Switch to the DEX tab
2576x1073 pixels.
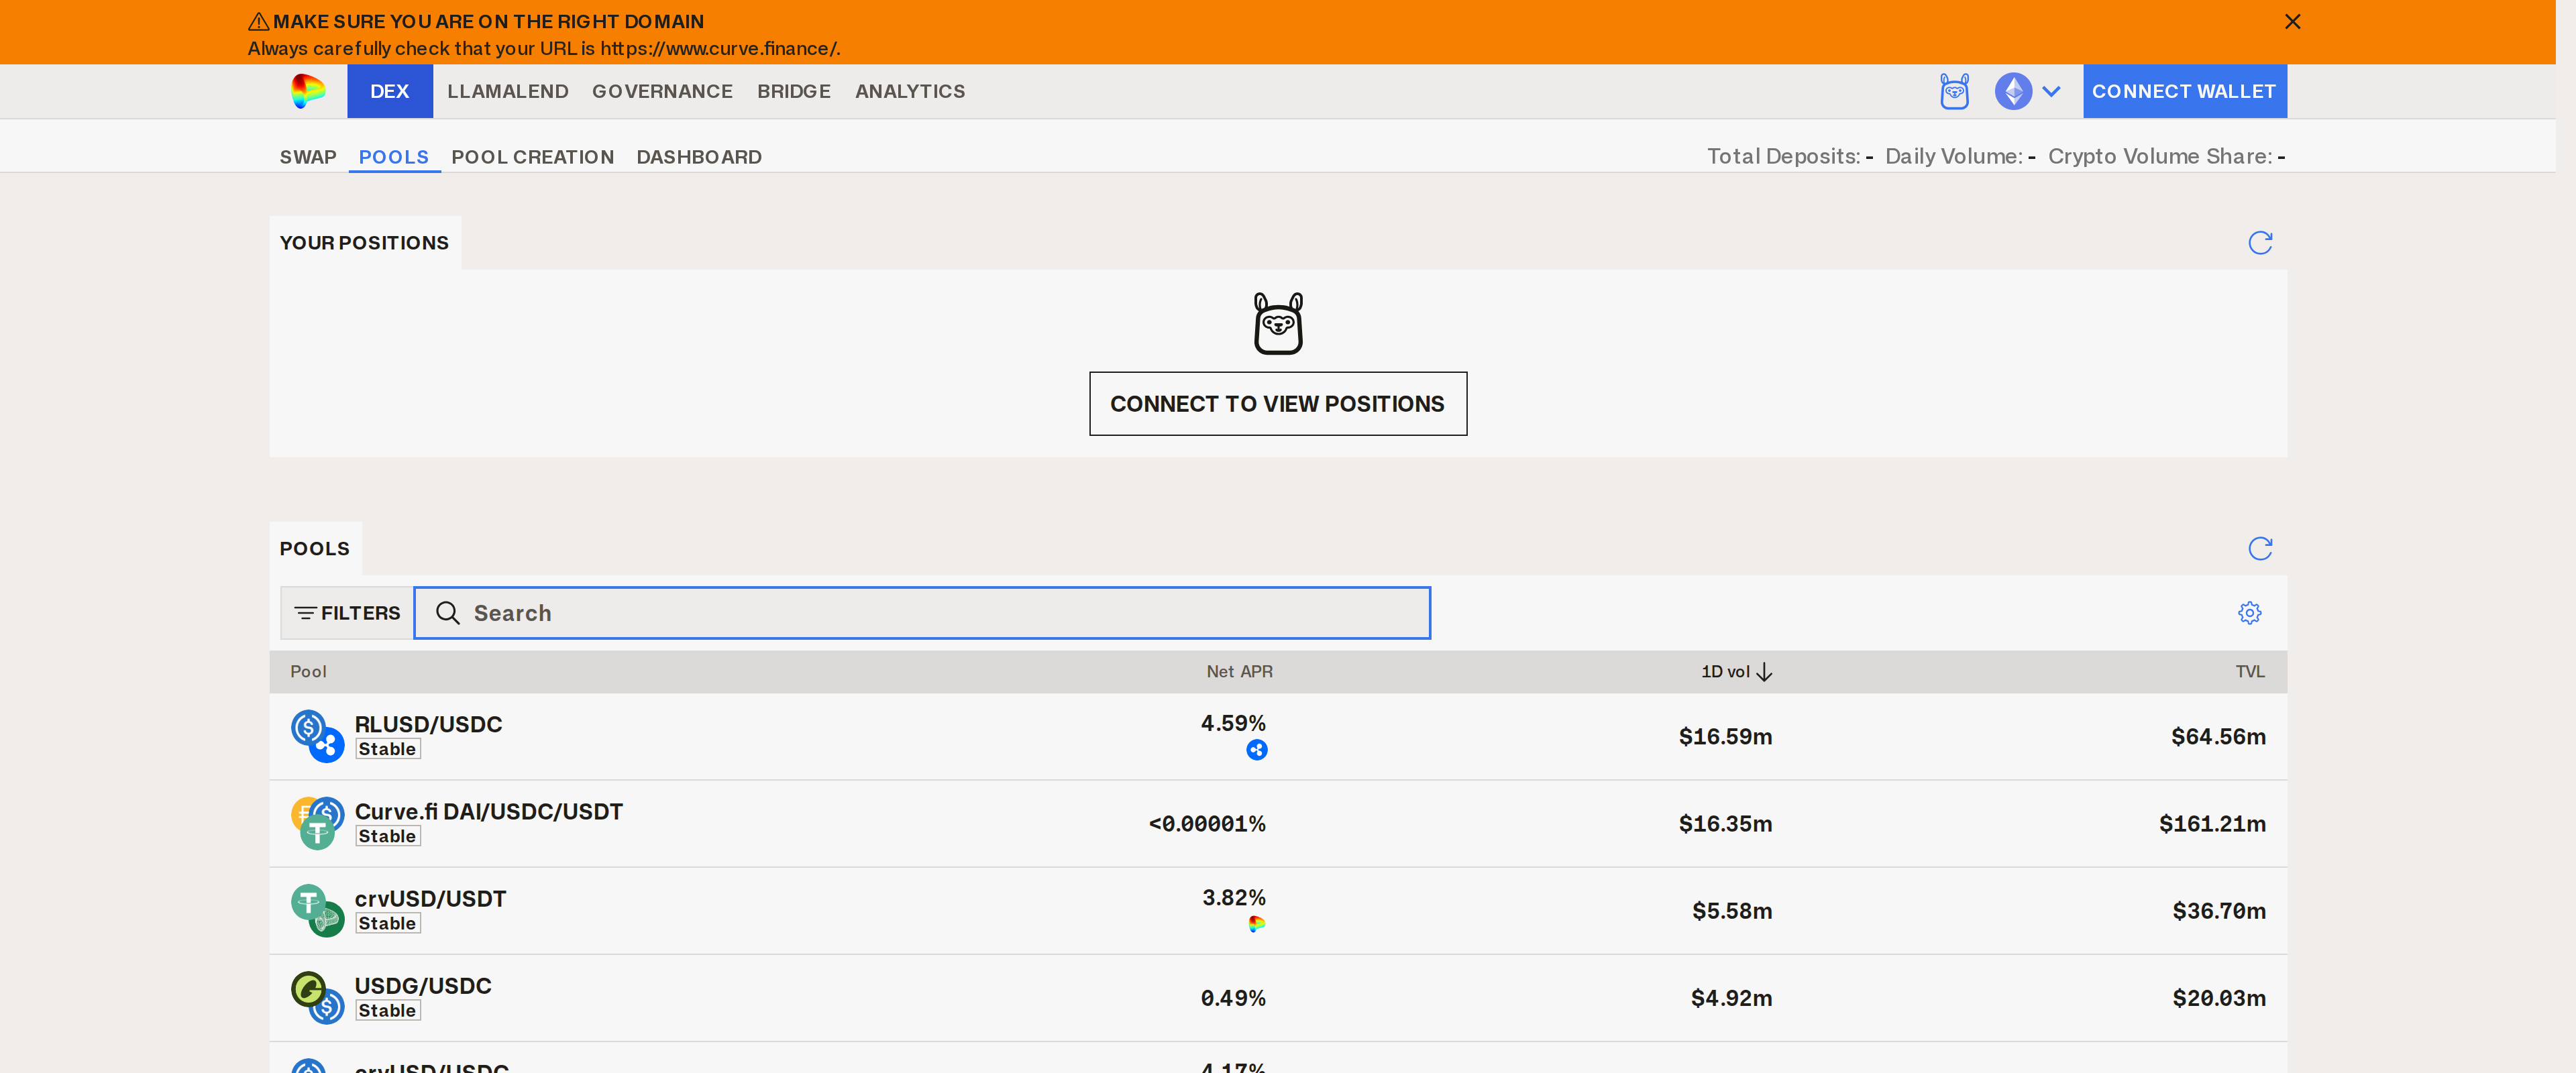point(389,91)
